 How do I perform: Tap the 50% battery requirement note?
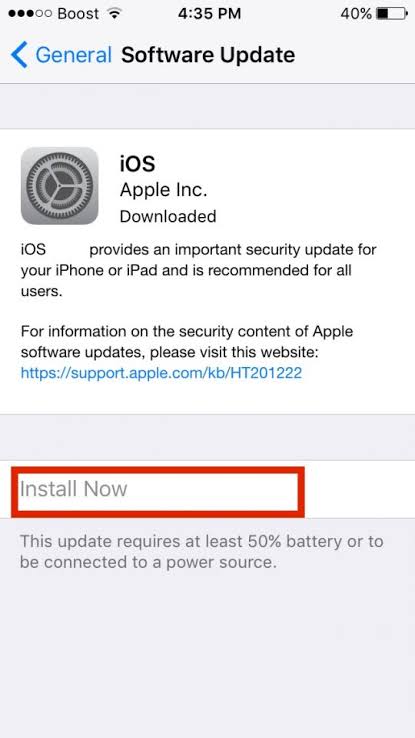coord(201,551)
